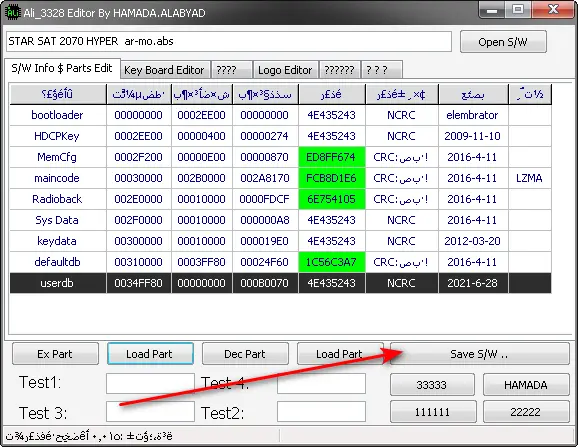This screenshot has height=447, width=578.
Task: Click offset 0002F200 in MemCfg row
Action: coord(139,157)
